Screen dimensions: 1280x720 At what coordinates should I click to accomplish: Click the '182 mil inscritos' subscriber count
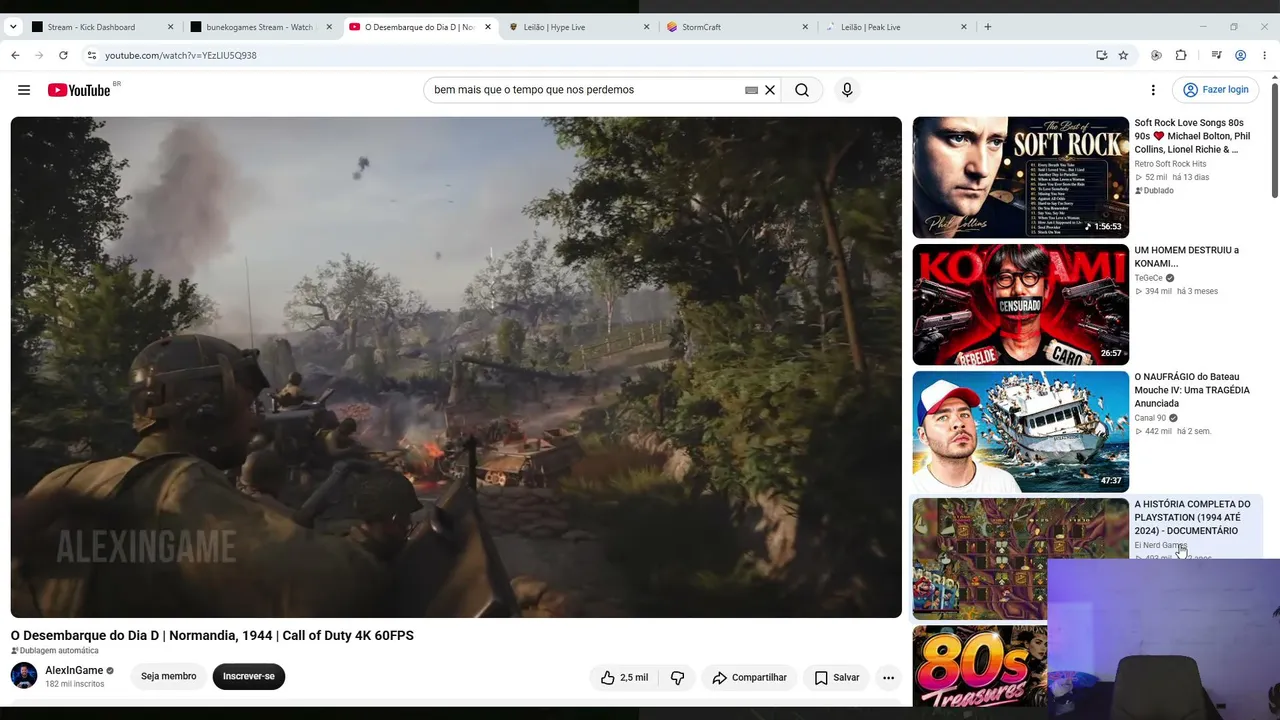(x=74, y=684)
